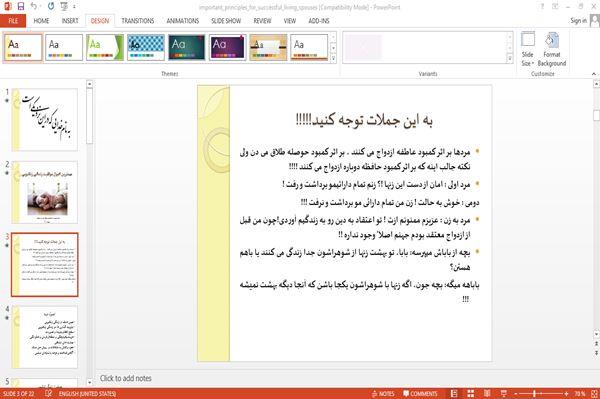
Task: Switch to Slide Sorter view icon
Action: click(471, 394)
